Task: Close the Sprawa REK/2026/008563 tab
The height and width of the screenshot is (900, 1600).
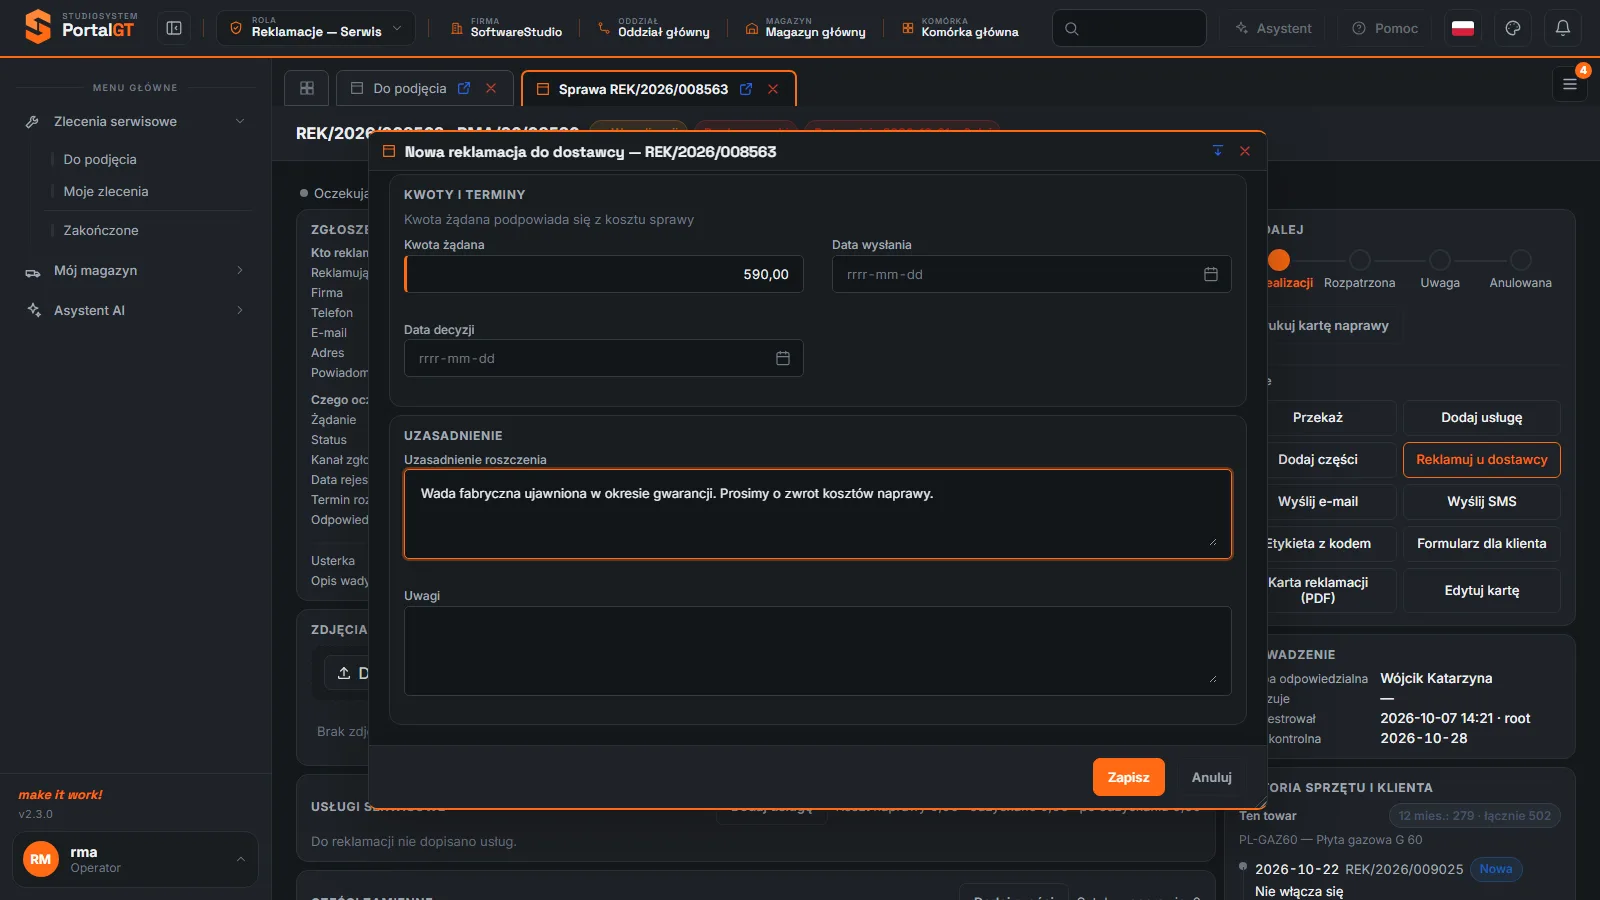Action: coord(773,89)
